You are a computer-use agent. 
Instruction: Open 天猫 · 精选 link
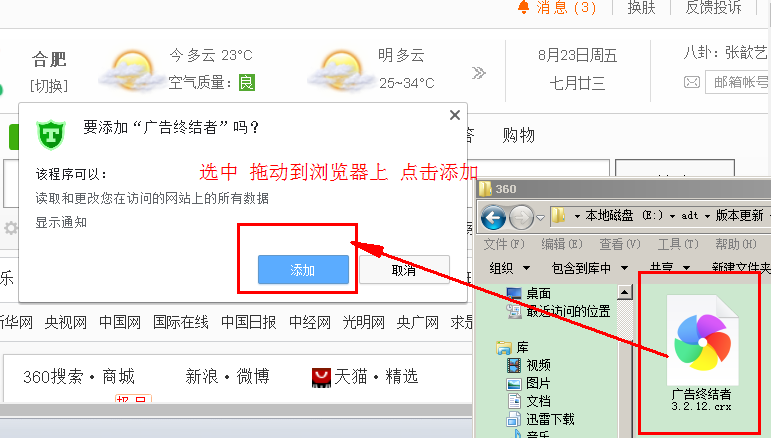point(376,377)
